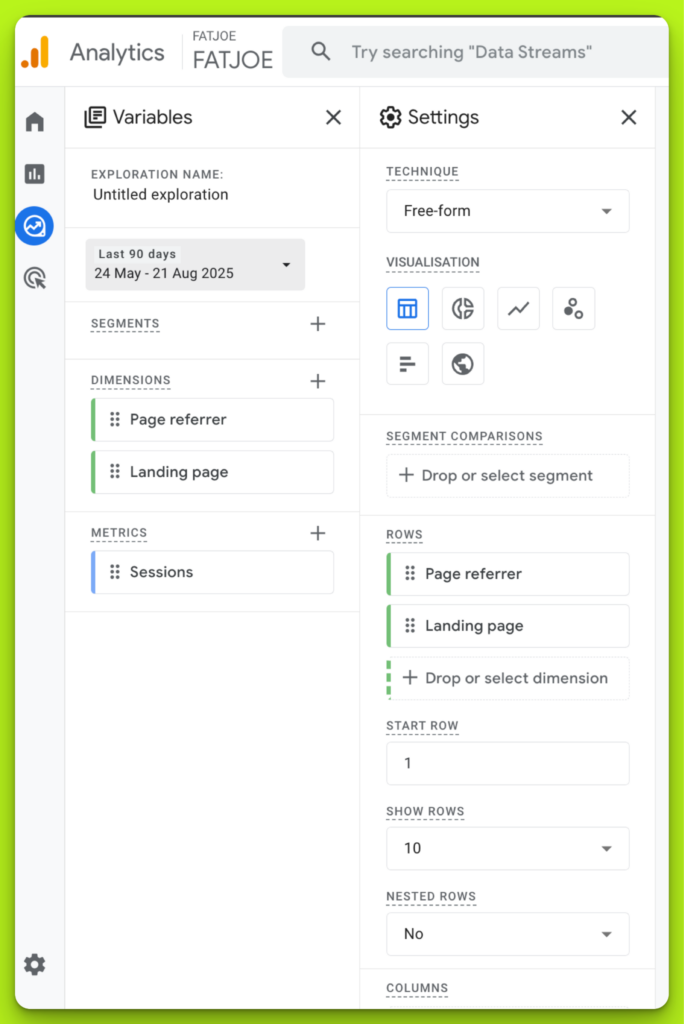This screenshot has width=684, height=1024.
Task: Add a new segment with plus icon
Action: (318, 324)
